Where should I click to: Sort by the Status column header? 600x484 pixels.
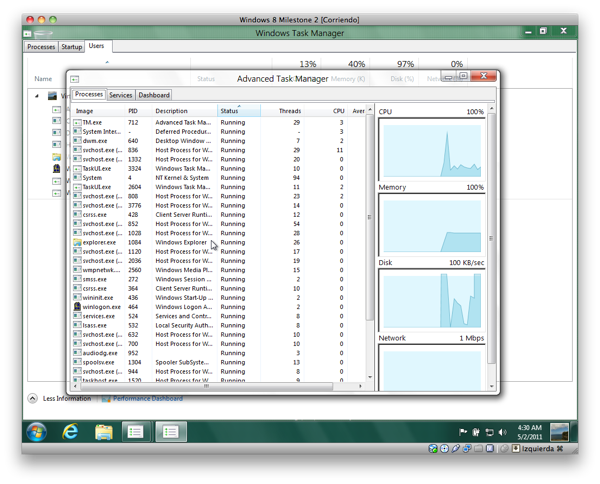coord(239,111)
